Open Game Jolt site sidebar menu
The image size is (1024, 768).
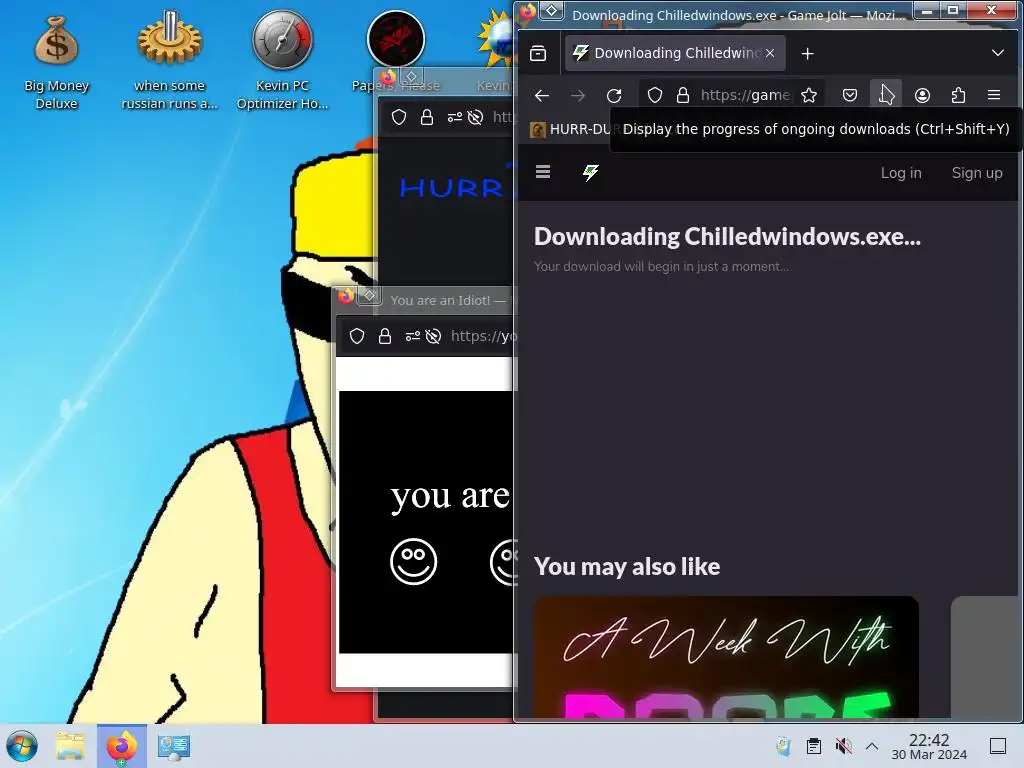[543, 172]
